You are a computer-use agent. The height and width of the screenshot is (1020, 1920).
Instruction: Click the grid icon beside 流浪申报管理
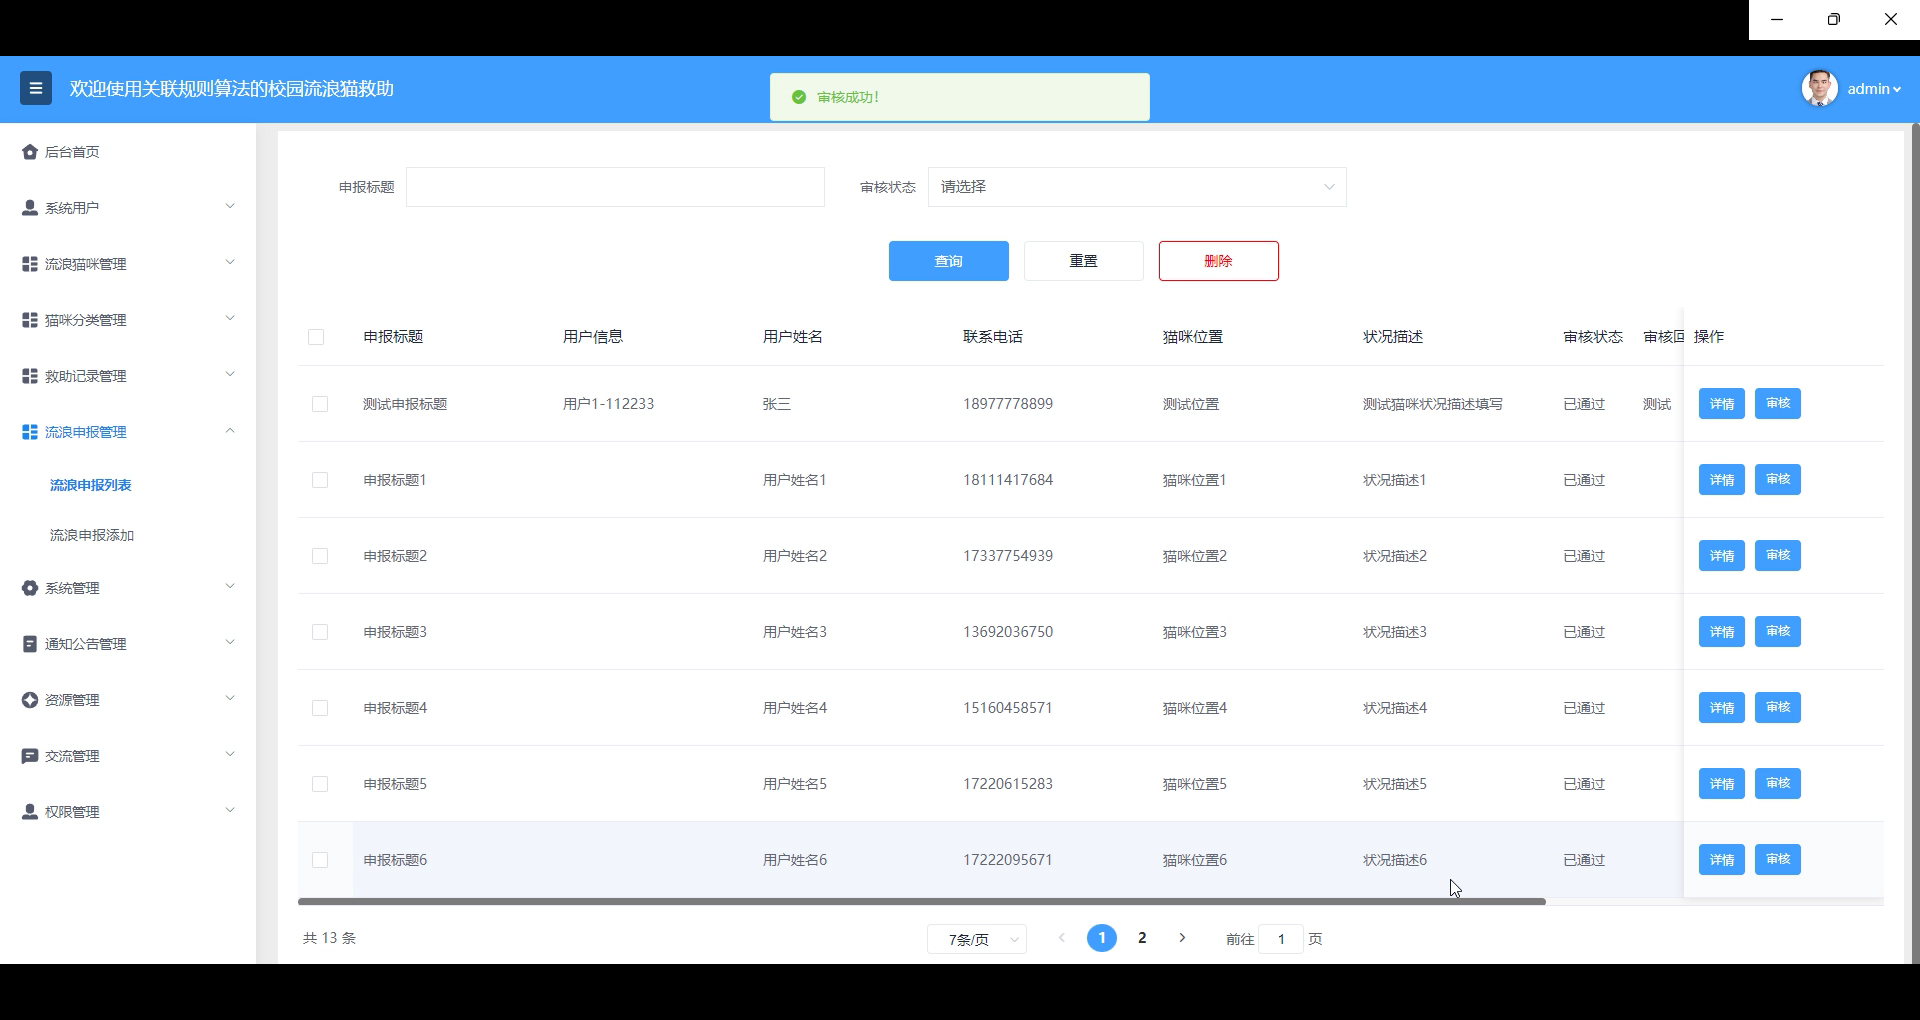coord(30,432)
